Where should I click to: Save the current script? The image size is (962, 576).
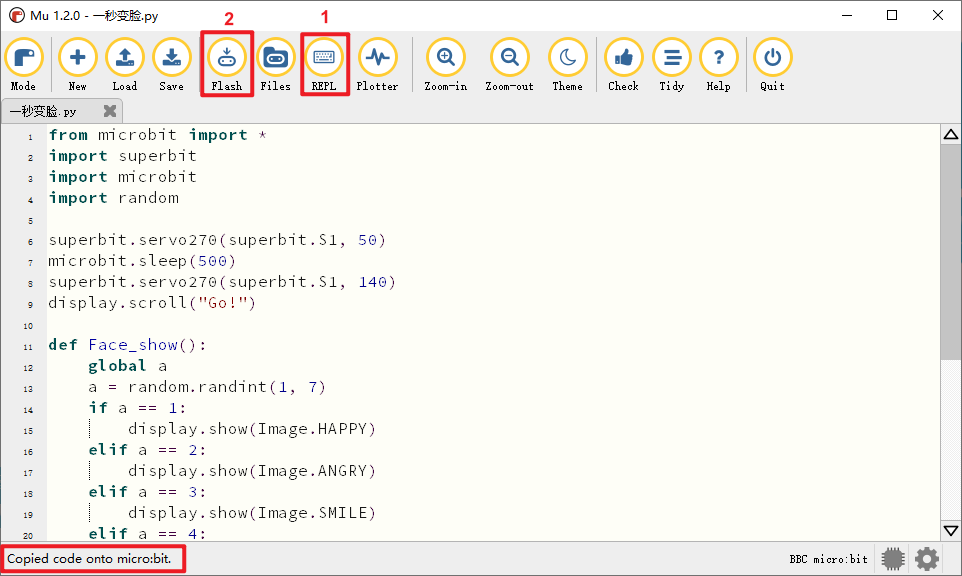point(172,64)
